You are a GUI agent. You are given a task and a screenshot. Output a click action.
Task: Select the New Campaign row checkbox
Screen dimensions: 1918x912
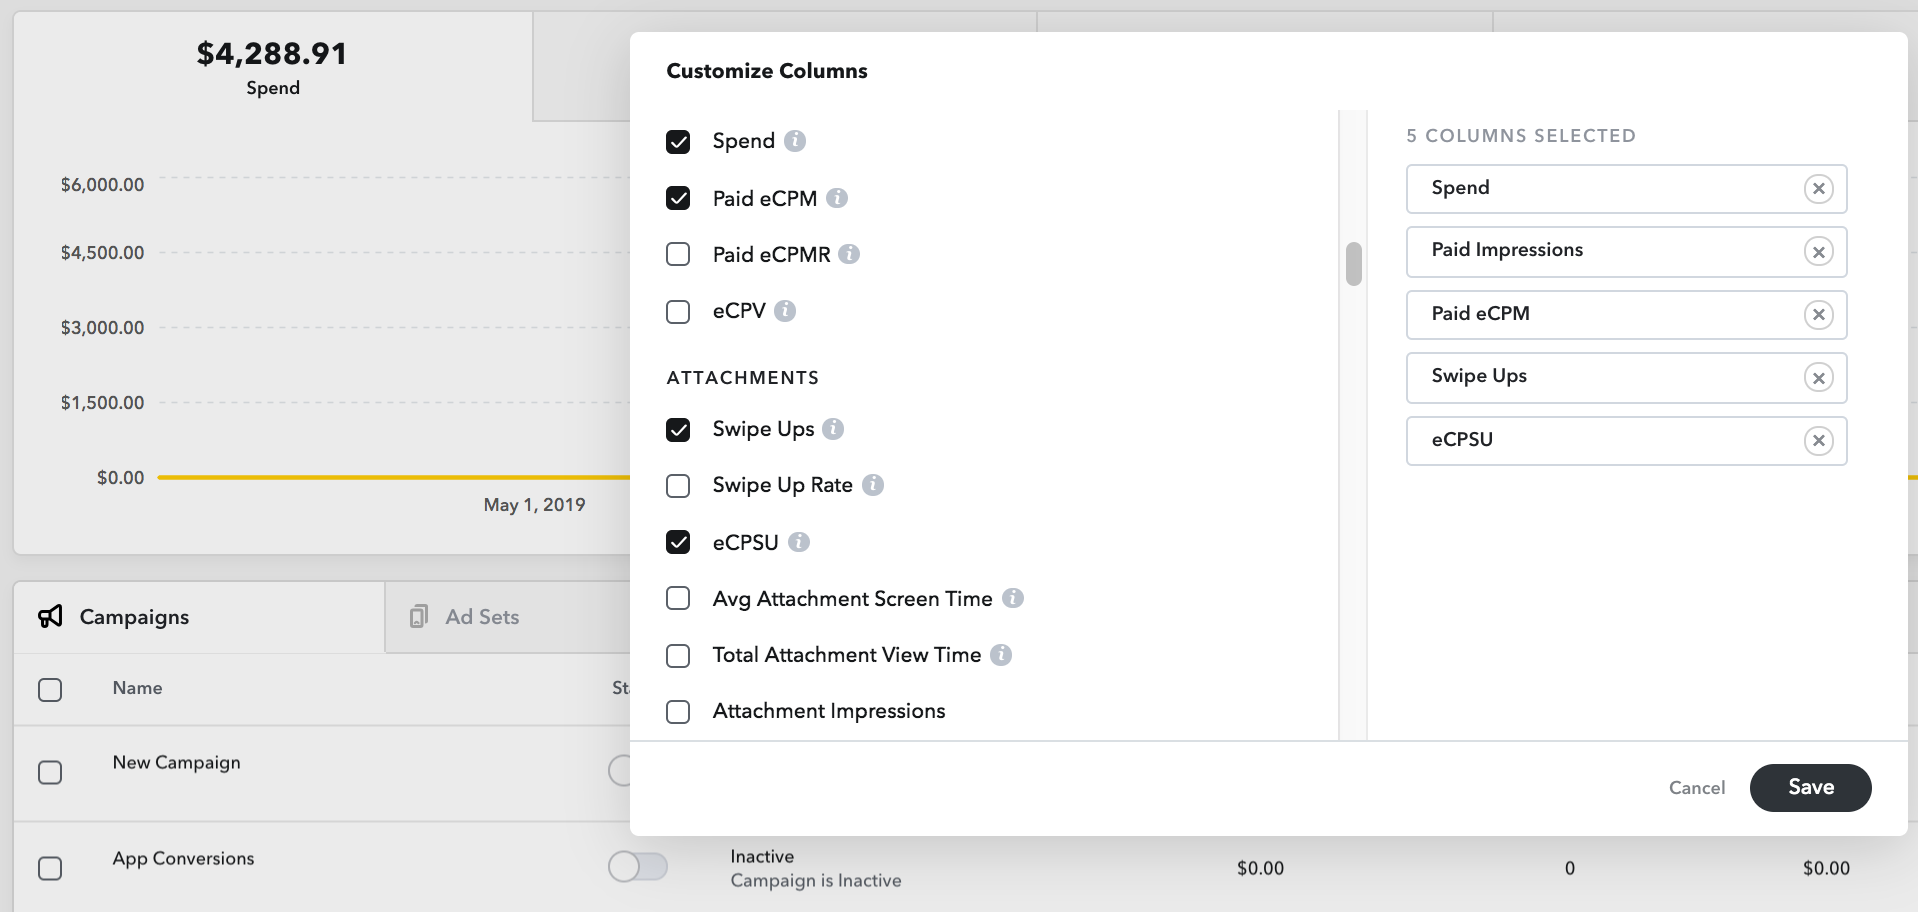pyautogui.click(x=48, y=771)
